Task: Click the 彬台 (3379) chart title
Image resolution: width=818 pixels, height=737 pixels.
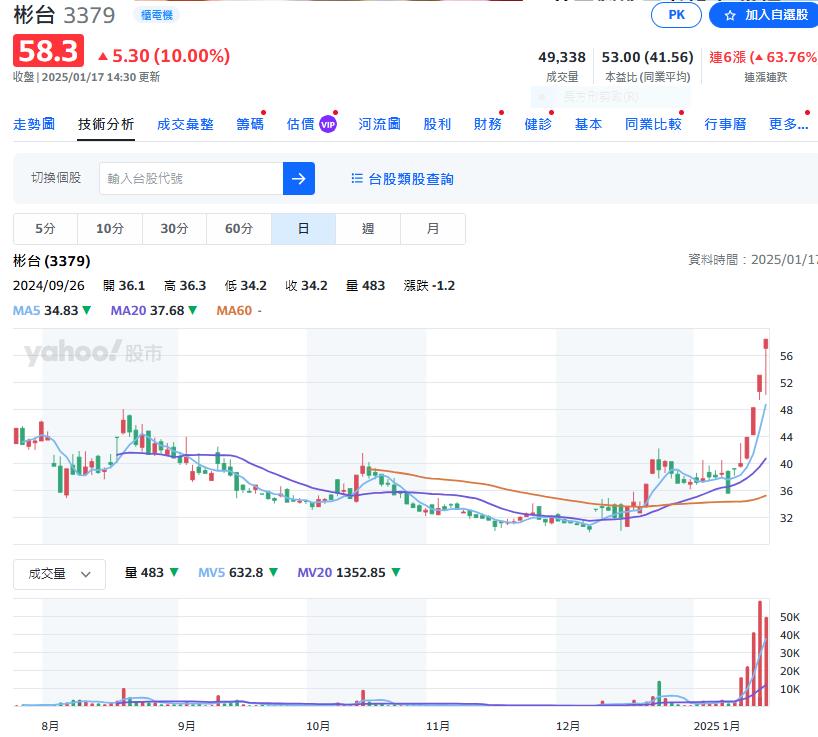Action: click(52, 261)
